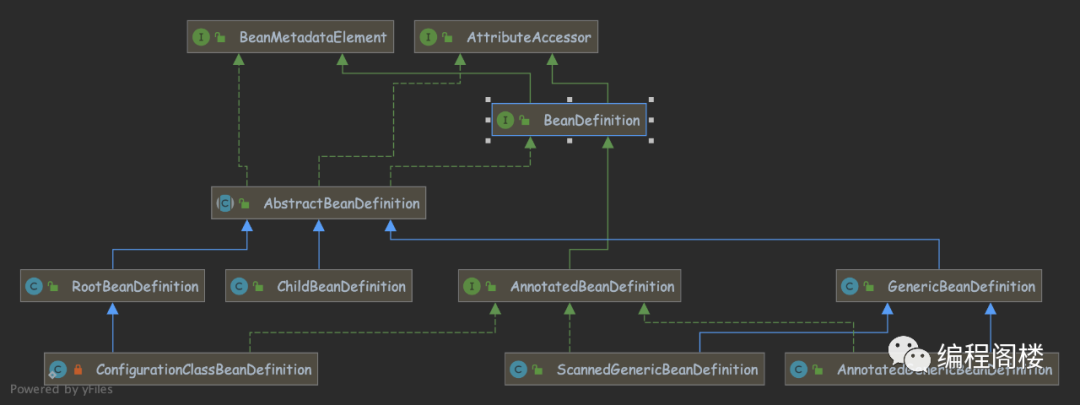Click the green lock icon beside AnnotatedBeanDefinition
The image size is (1080, 405).
coord(490,287)
